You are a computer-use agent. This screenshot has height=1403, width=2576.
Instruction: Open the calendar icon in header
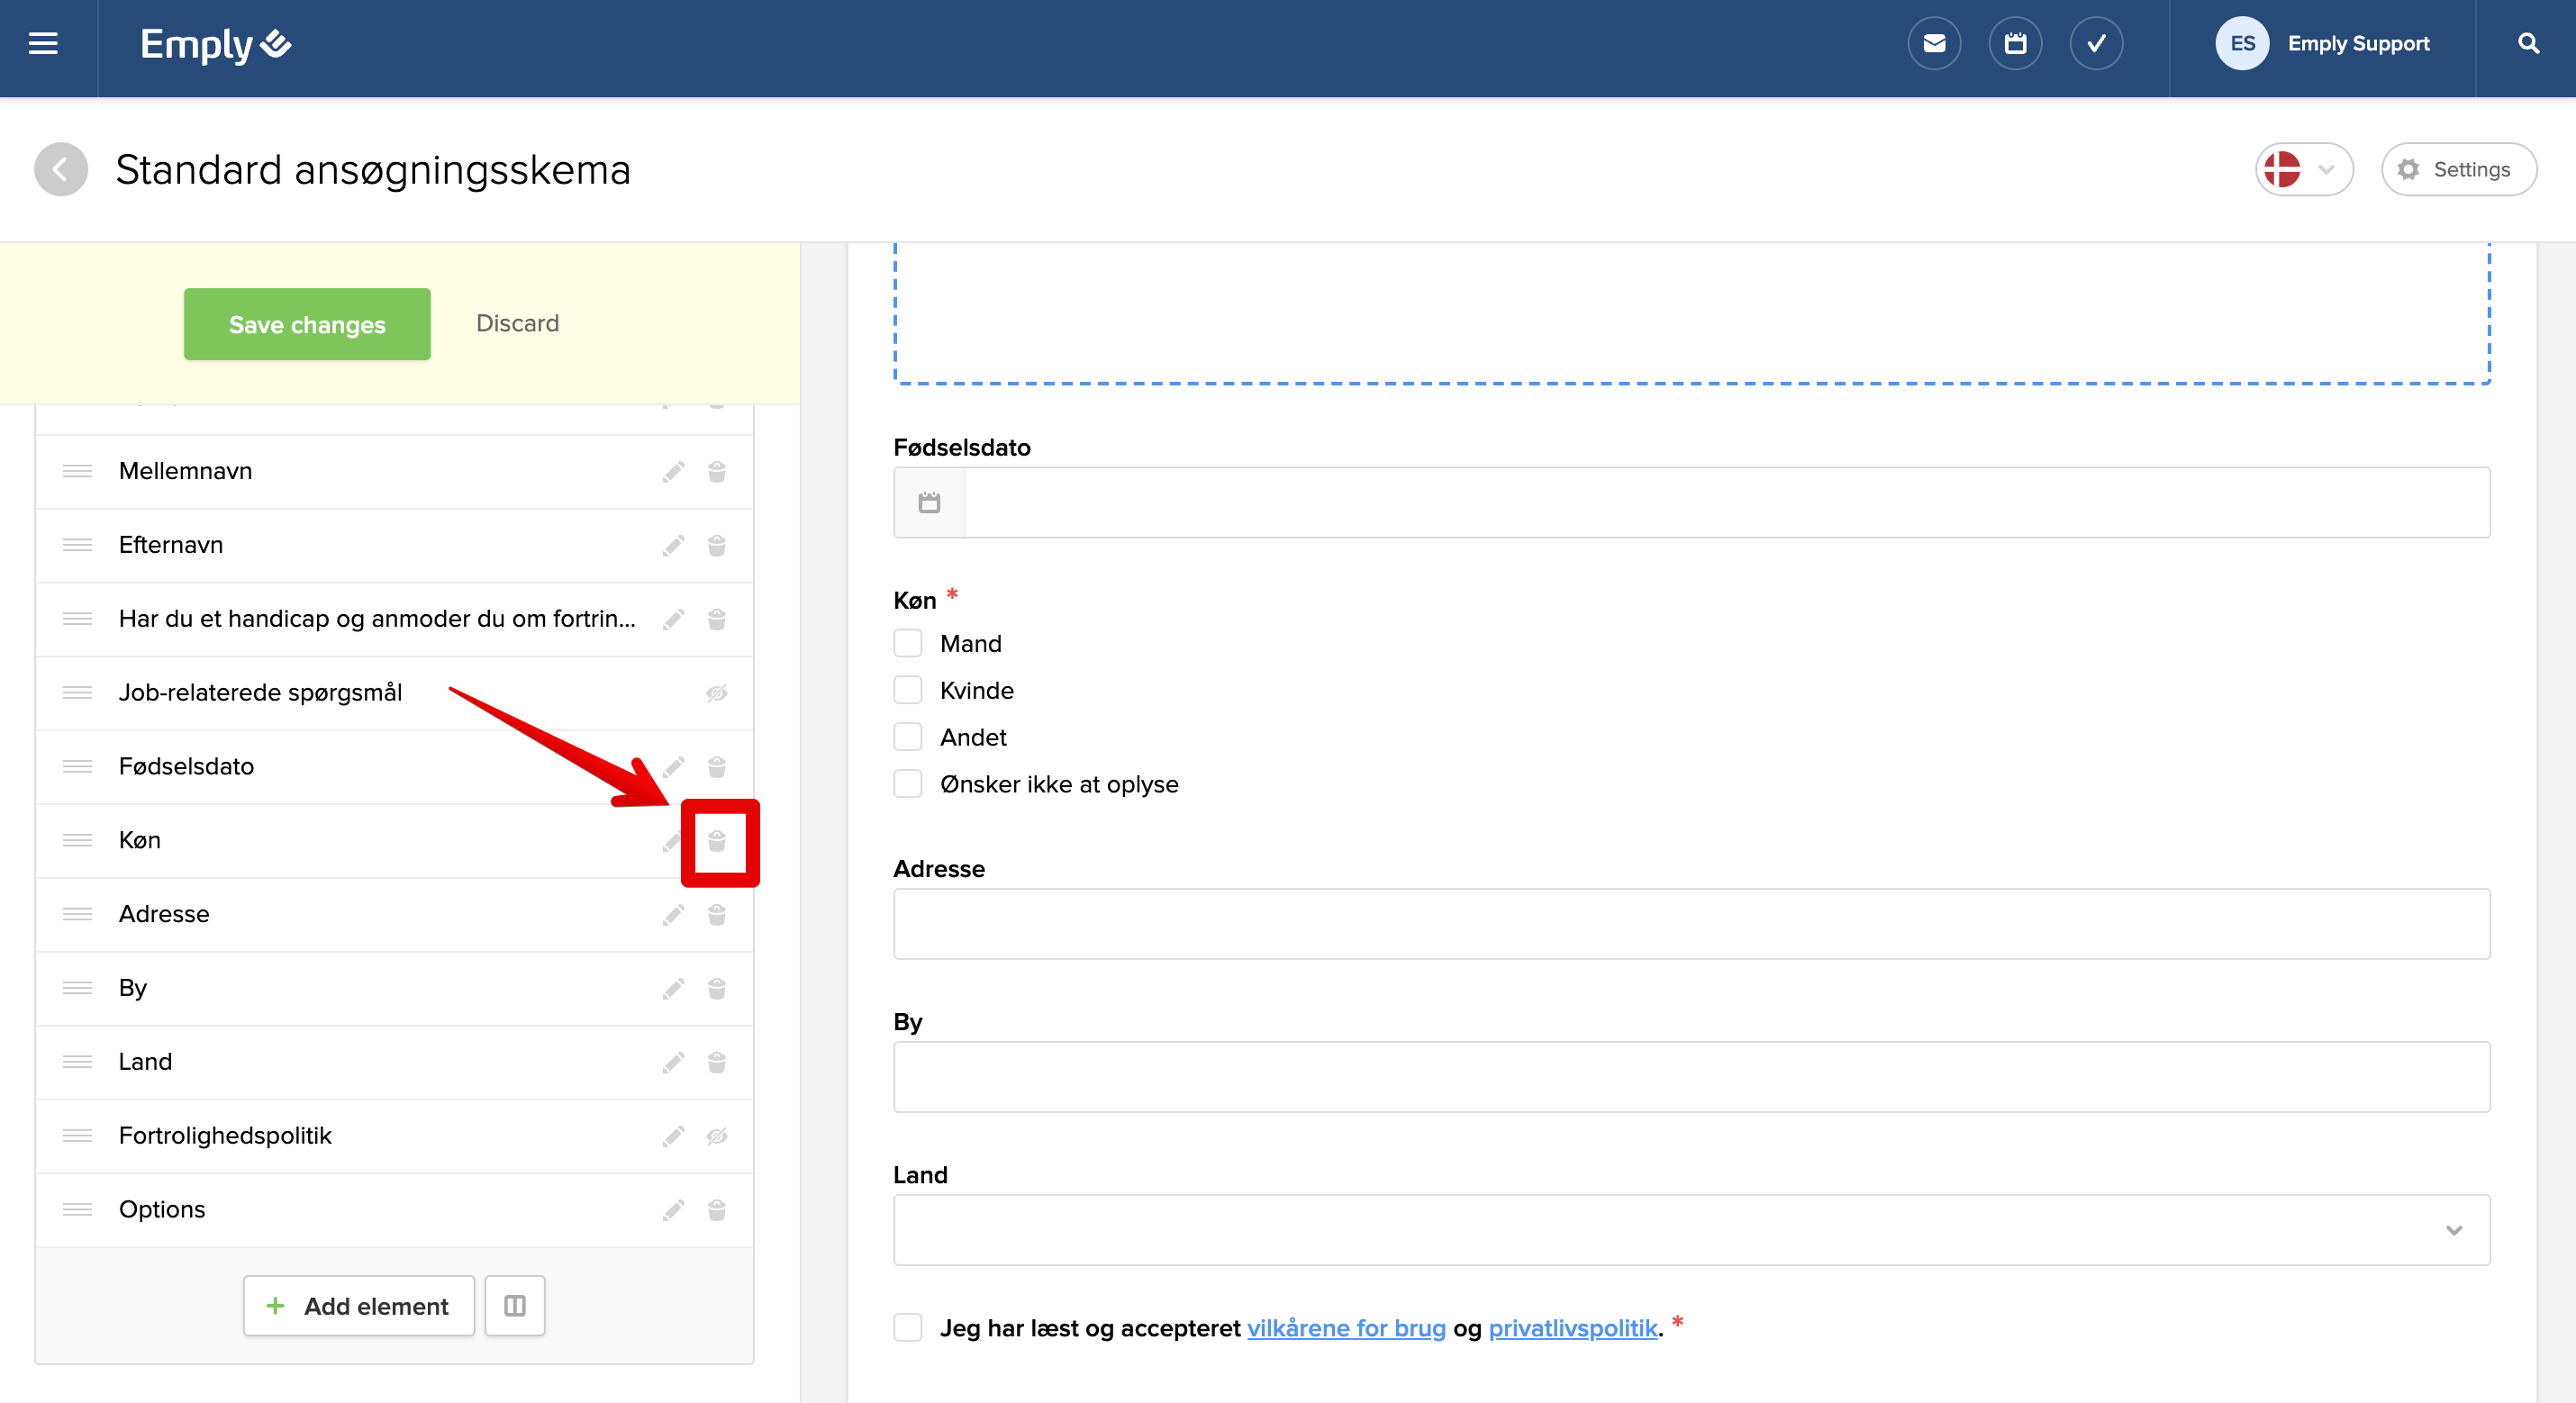[2015, 44]
